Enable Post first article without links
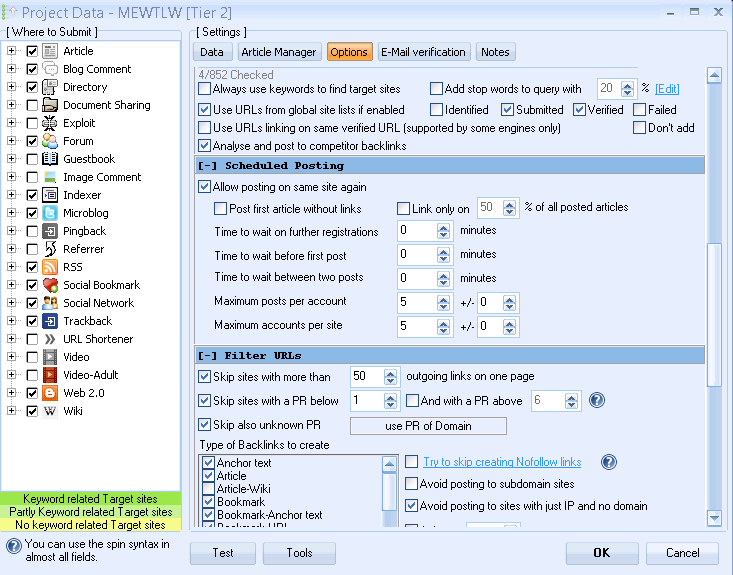Viewport: 733px width, 575px height. [x=220, y=208]
